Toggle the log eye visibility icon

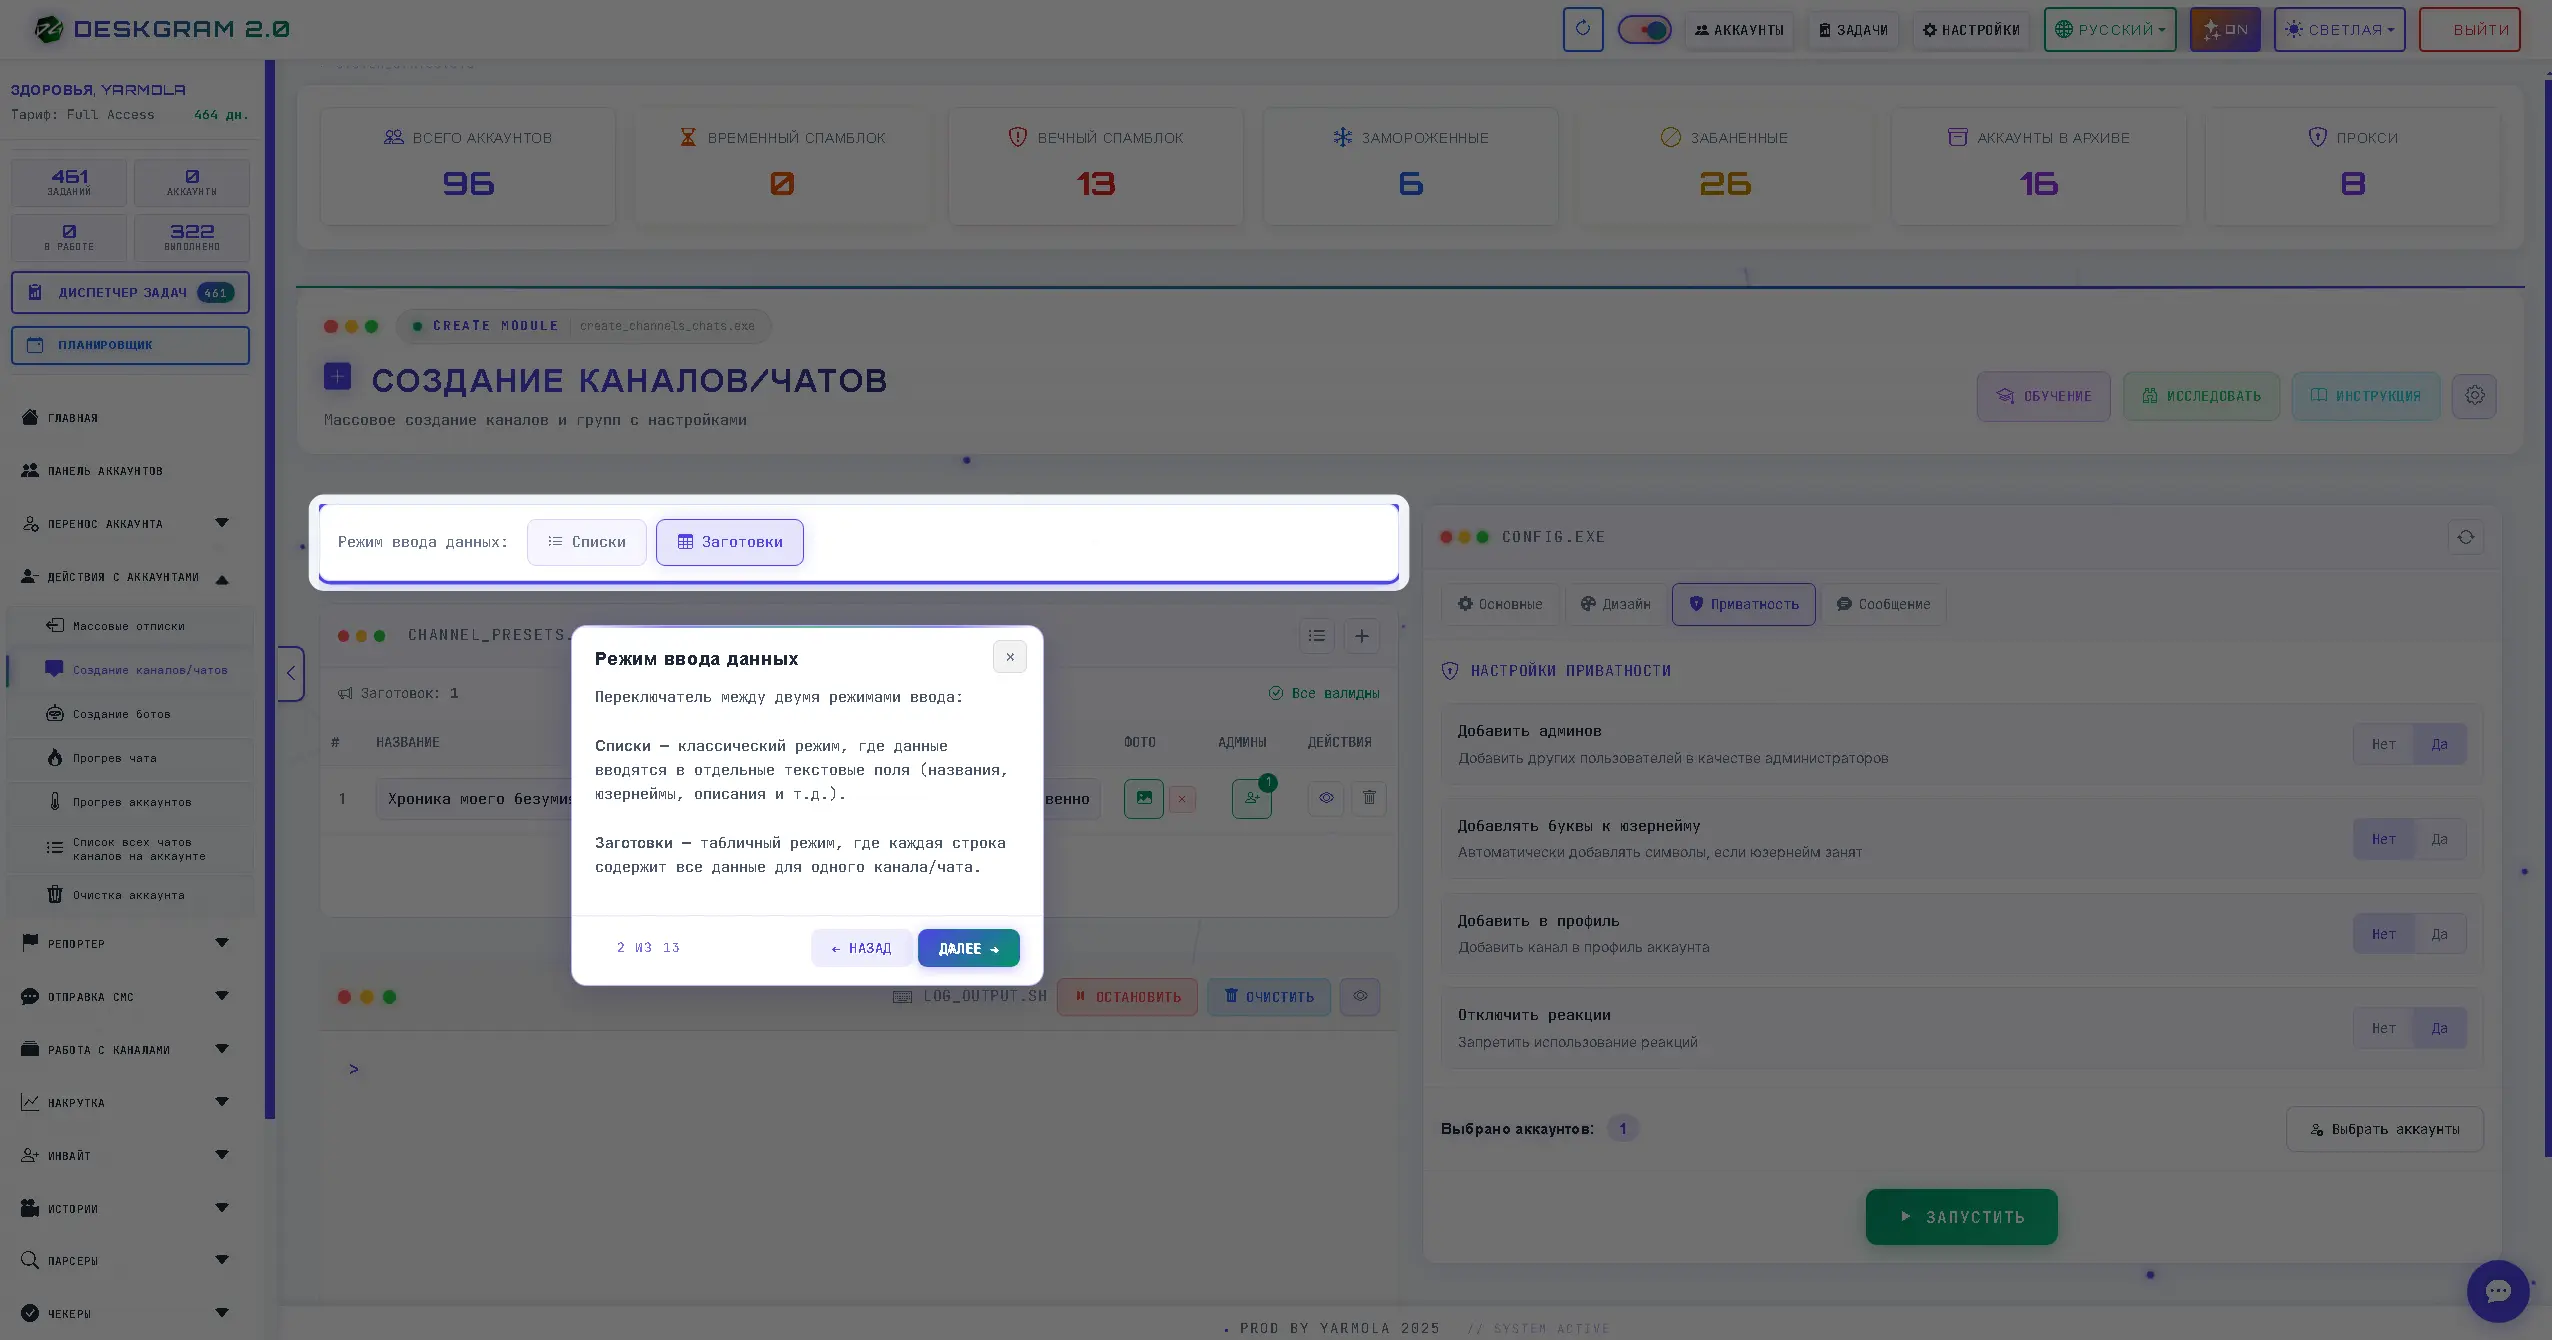[1360, 996]
